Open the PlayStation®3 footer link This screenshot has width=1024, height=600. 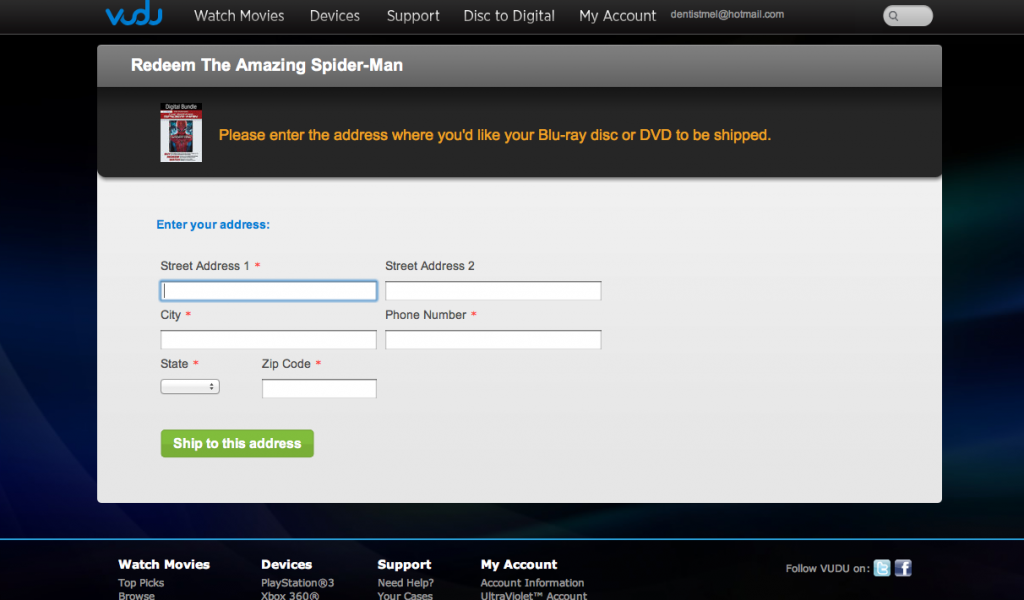click(x=298, y=583)
